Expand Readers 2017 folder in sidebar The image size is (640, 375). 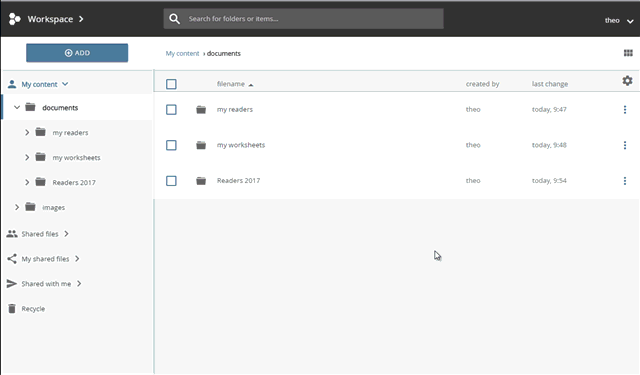click(x=27, y=182)
